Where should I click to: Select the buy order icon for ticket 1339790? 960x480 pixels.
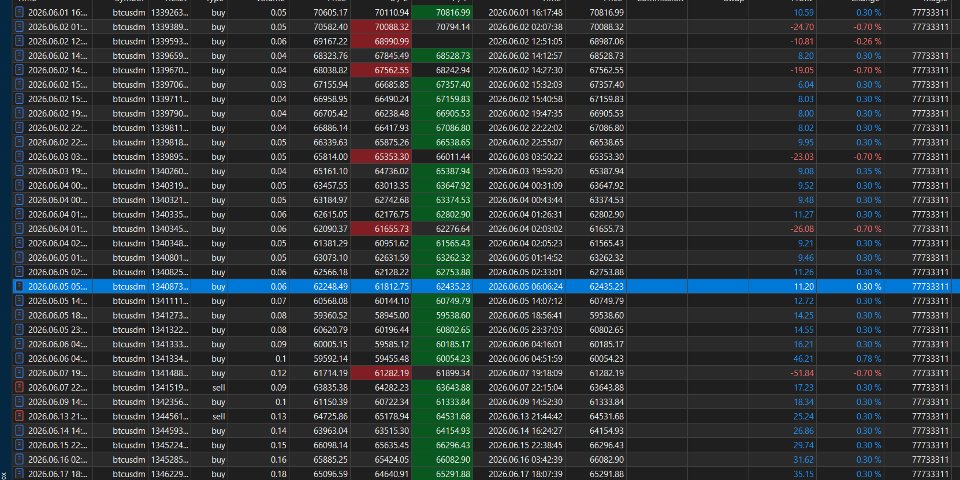pos(19,113)
